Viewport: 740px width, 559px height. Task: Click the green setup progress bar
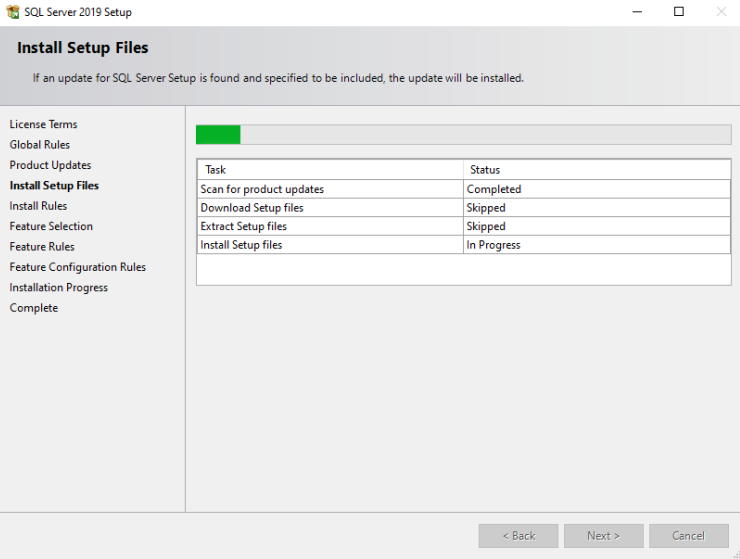click(x=463, y=135)
